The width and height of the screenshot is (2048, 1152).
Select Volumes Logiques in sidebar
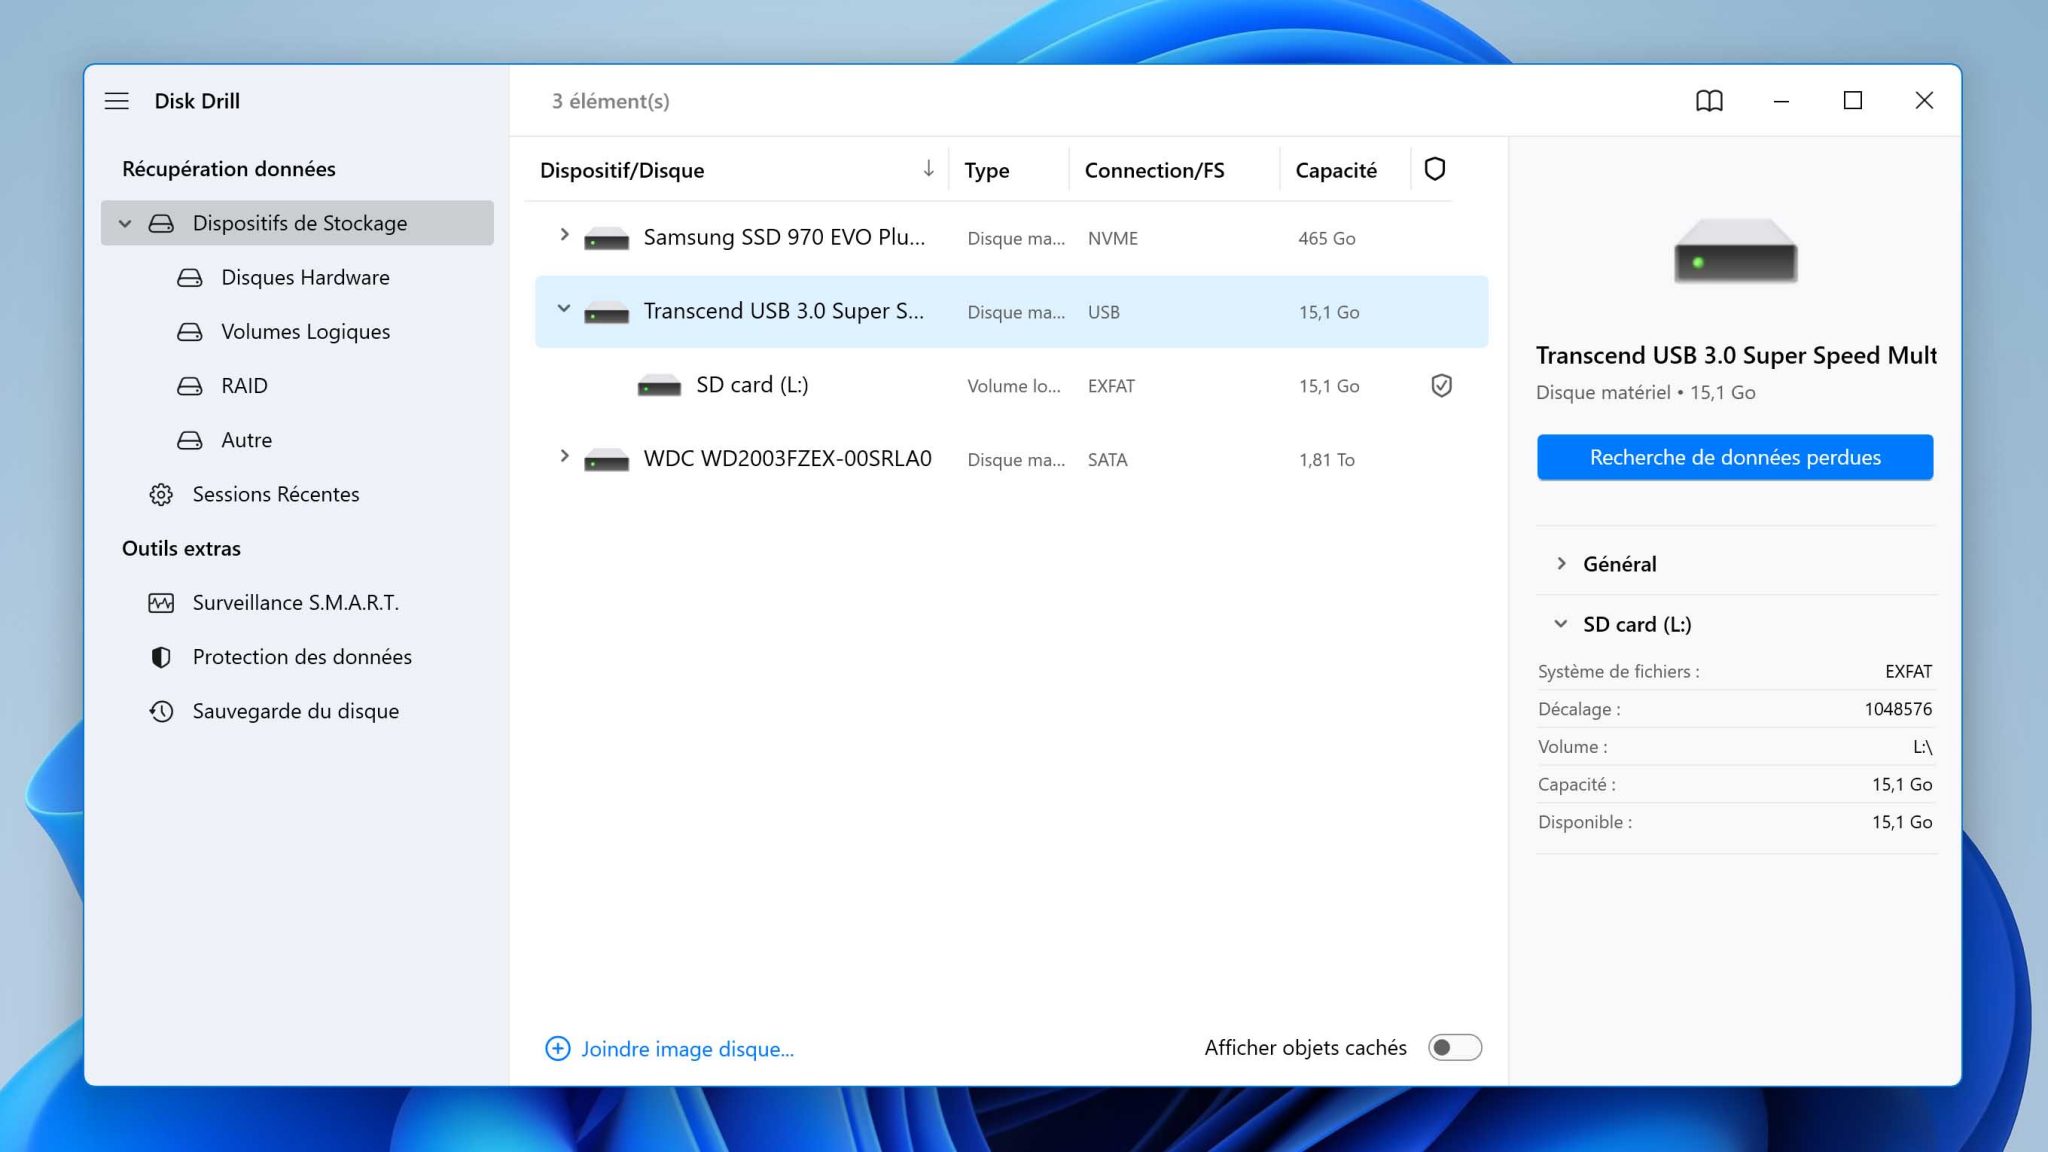click(x=305, y=332)
